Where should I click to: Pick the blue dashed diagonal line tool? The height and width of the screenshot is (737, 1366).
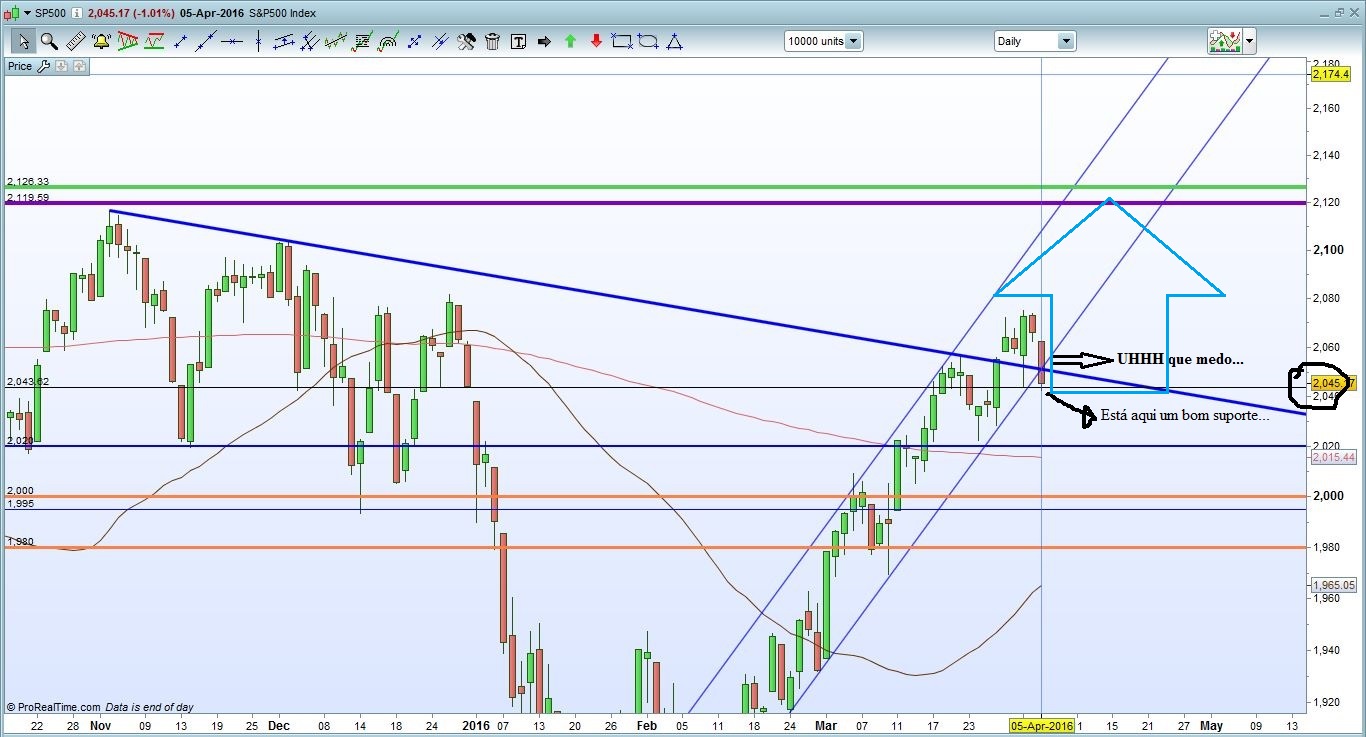click(414, 41)
